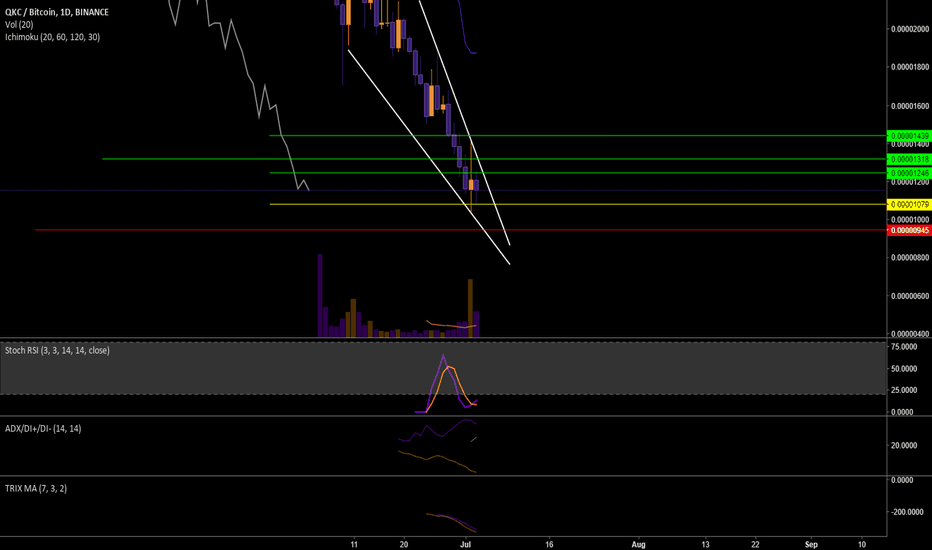Click the green 0.00001318 price label

[x=909, y=159]
